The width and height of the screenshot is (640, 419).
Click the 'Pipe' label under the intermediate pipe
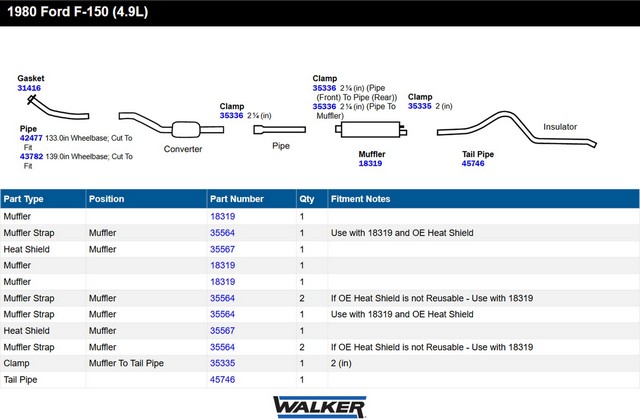coord(281,146)
